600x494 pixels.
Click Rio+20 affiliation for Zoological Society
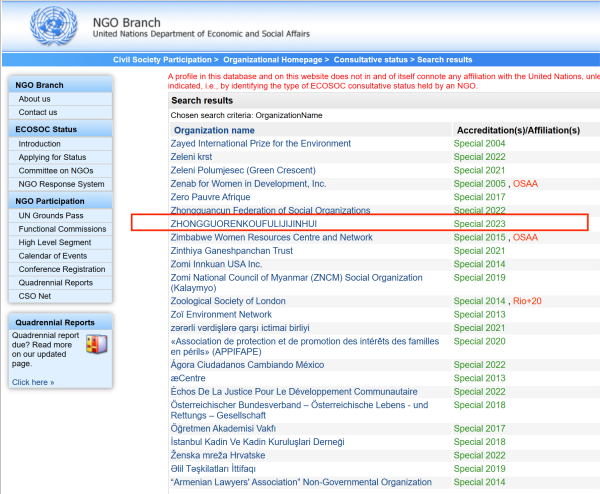(528, 301)
